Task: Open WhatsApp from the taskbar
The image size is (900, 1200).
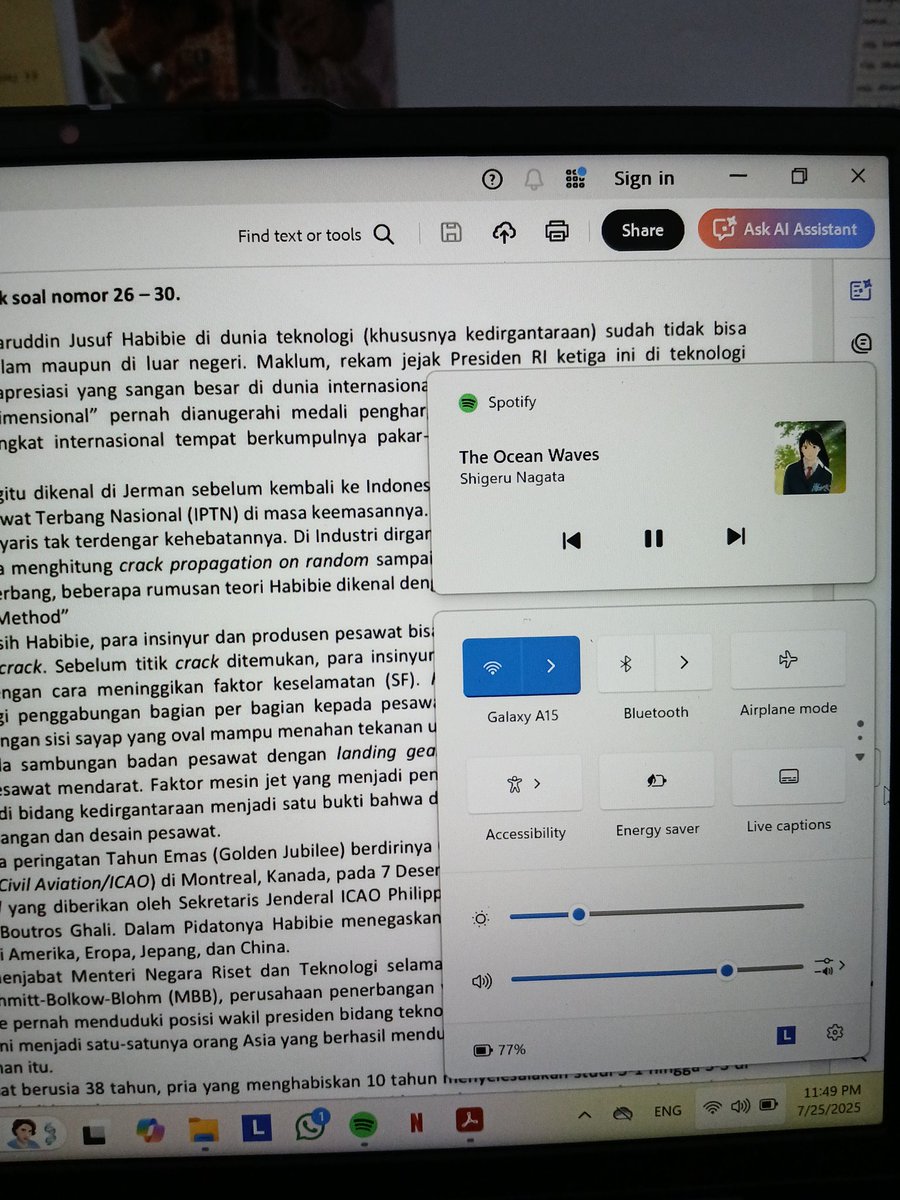Action: click(x=311, y=1125)
